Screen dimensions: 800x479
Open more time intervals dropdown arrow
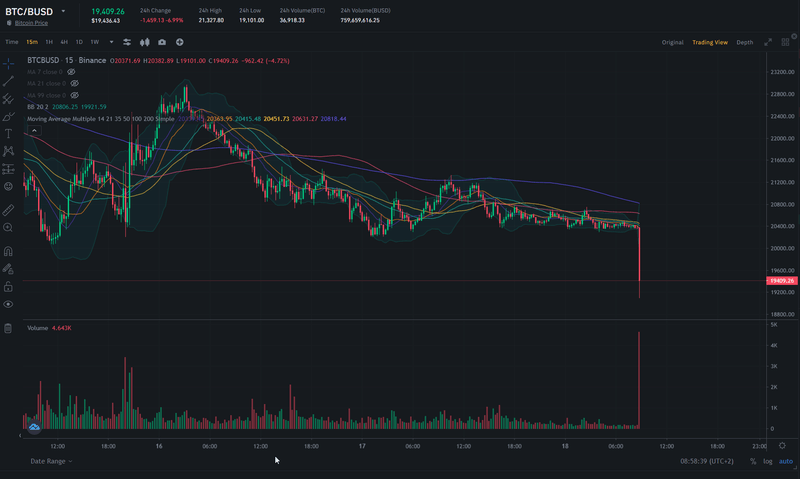point(109,42)
